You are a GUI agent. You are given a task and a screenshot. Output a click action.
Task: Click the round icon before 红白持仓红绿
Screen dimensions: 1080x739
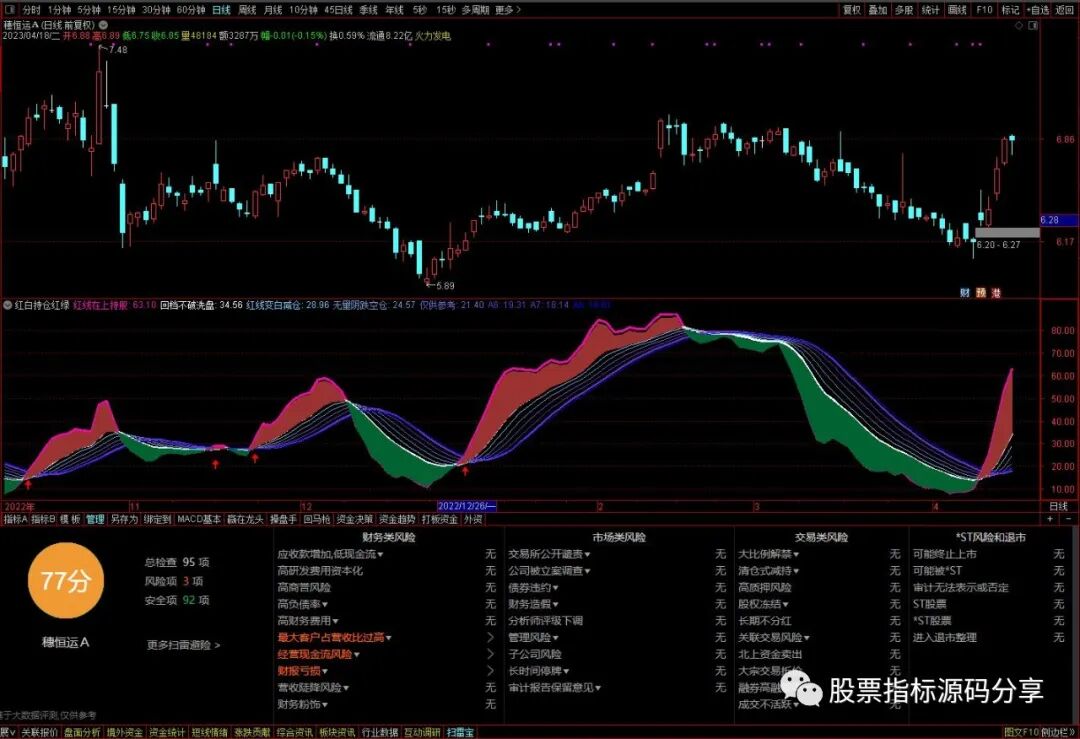click(x=8, y=304)
